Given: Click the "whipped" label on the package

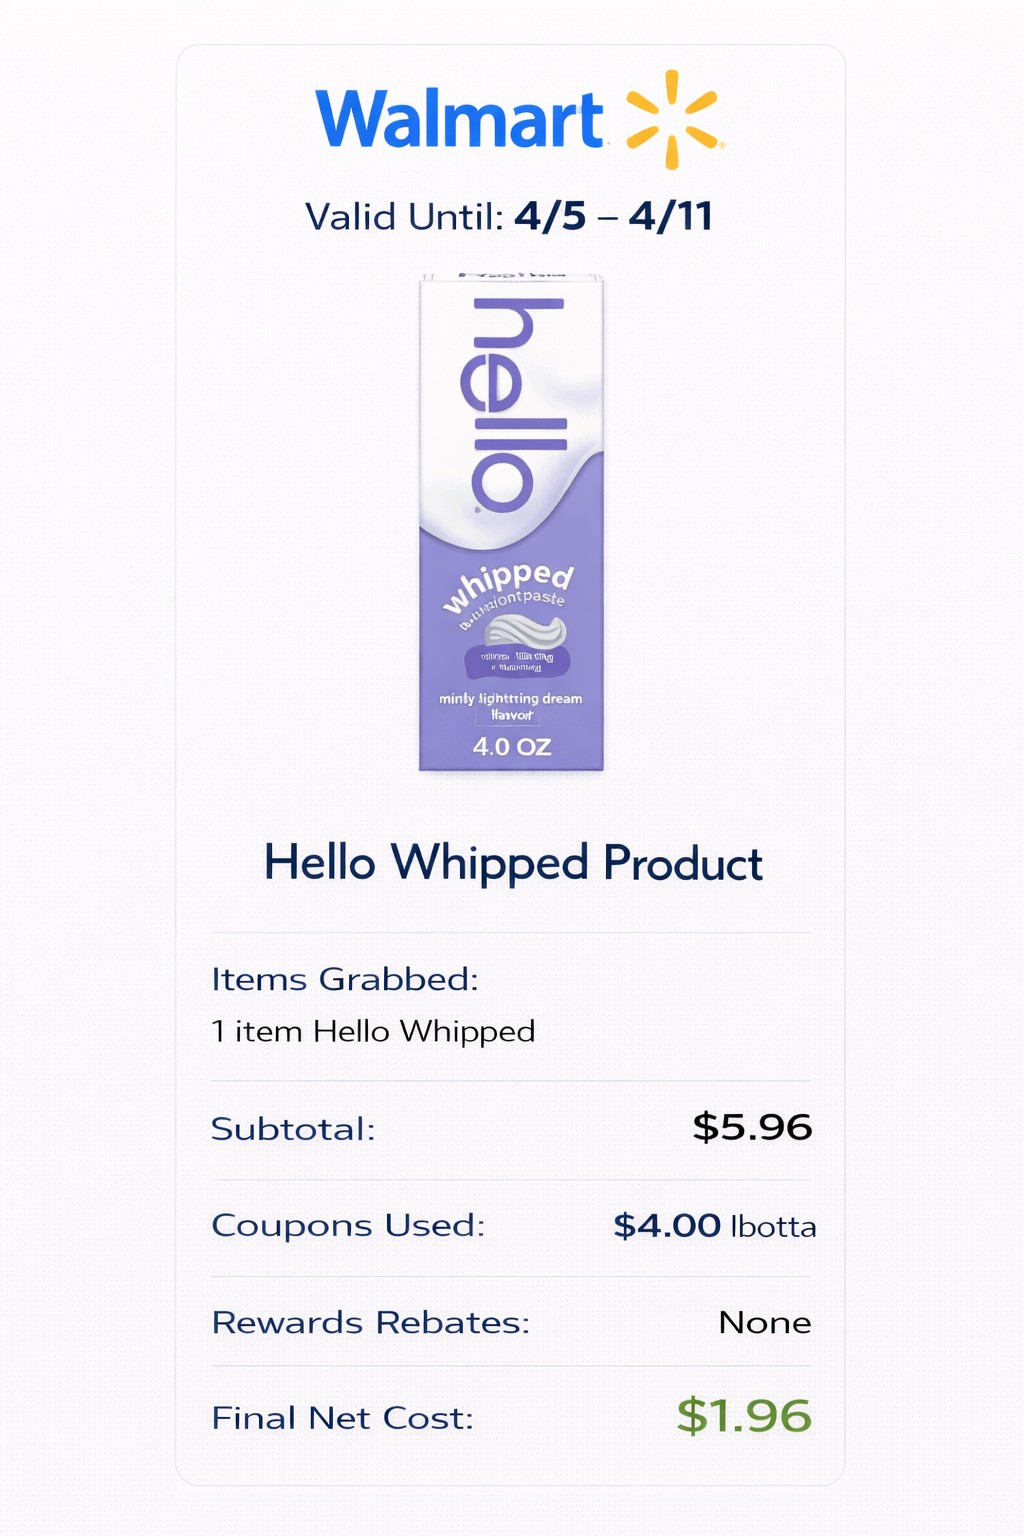Looking at the screenshot, I should point(508,585).
